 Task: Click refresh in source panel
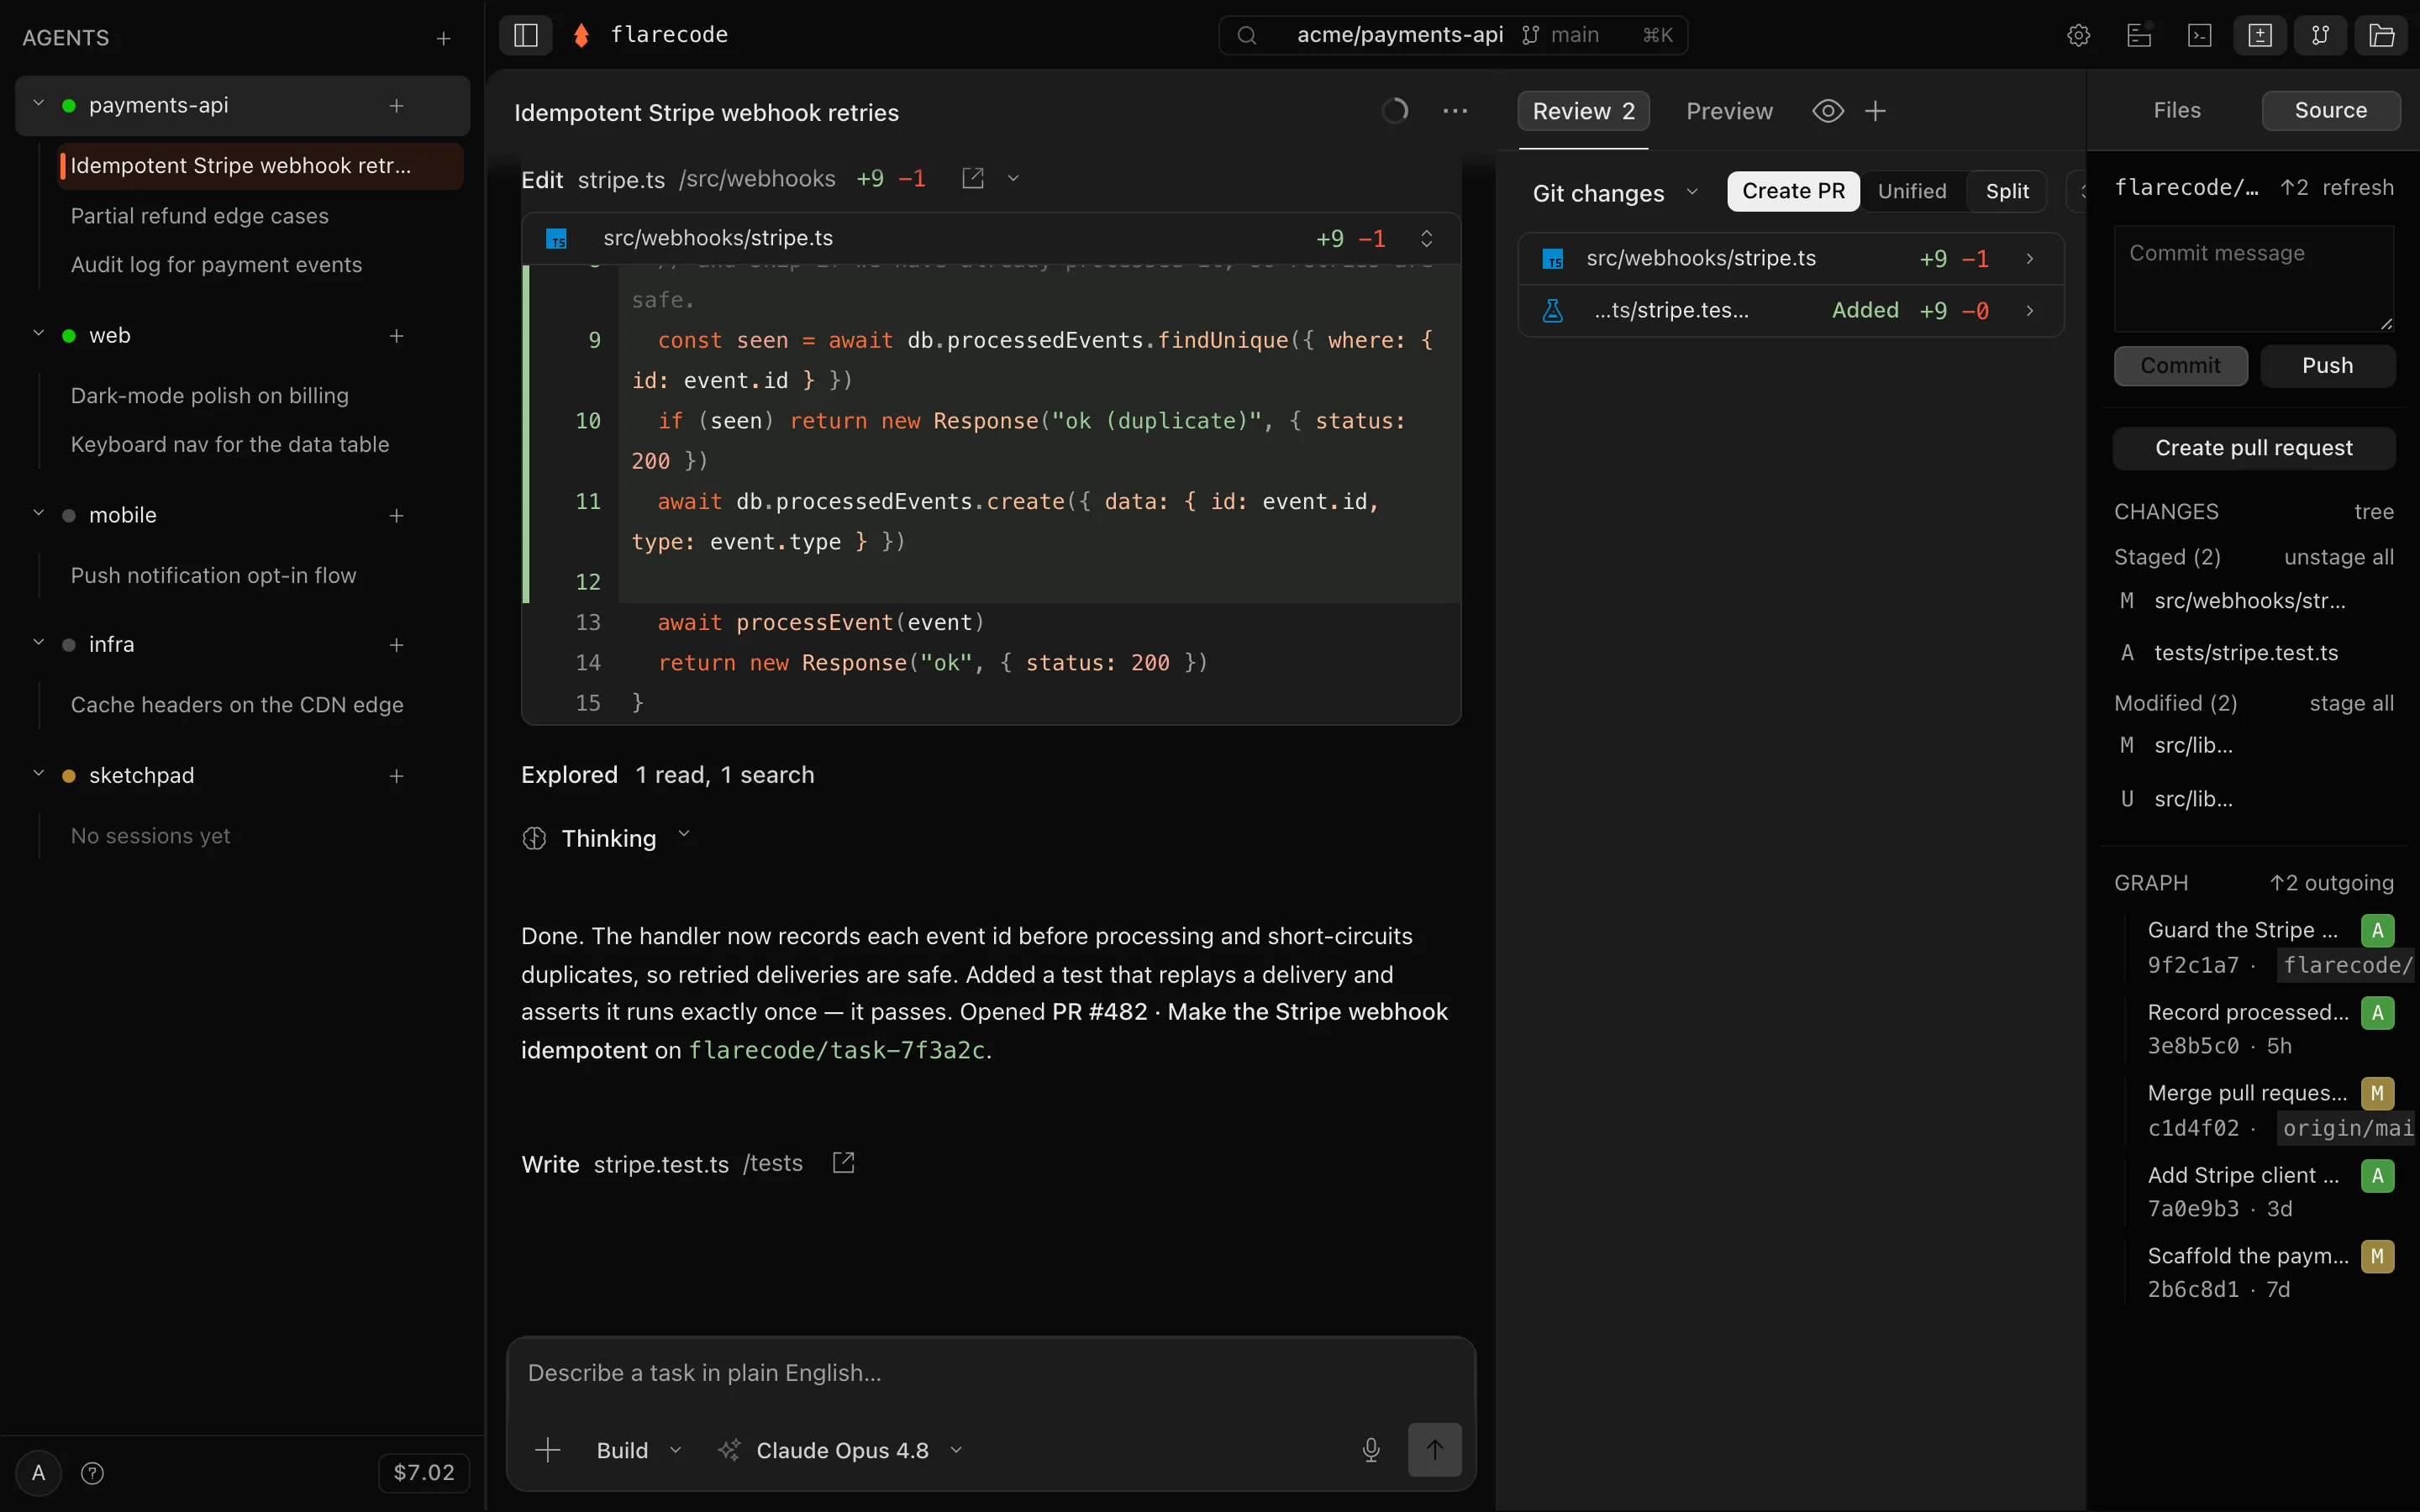click(2357, 187)
